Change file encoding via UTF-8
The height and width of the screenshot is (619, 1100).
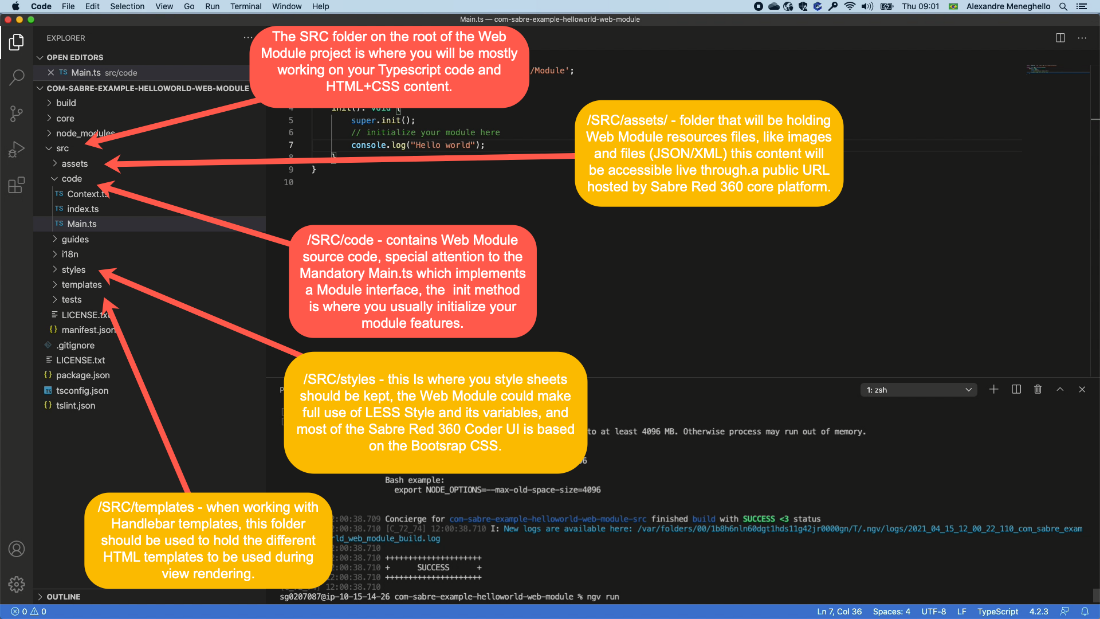934,611
